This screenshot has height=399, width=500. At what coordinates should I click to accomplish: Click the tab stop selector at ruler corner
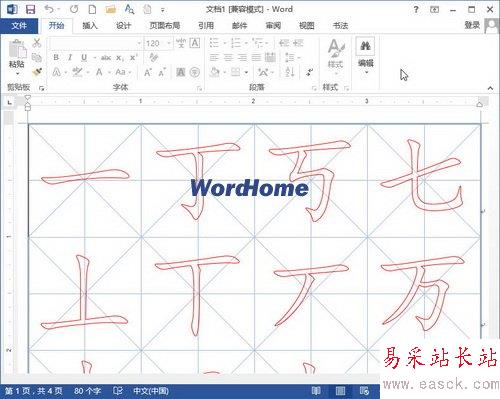(9, 102)
